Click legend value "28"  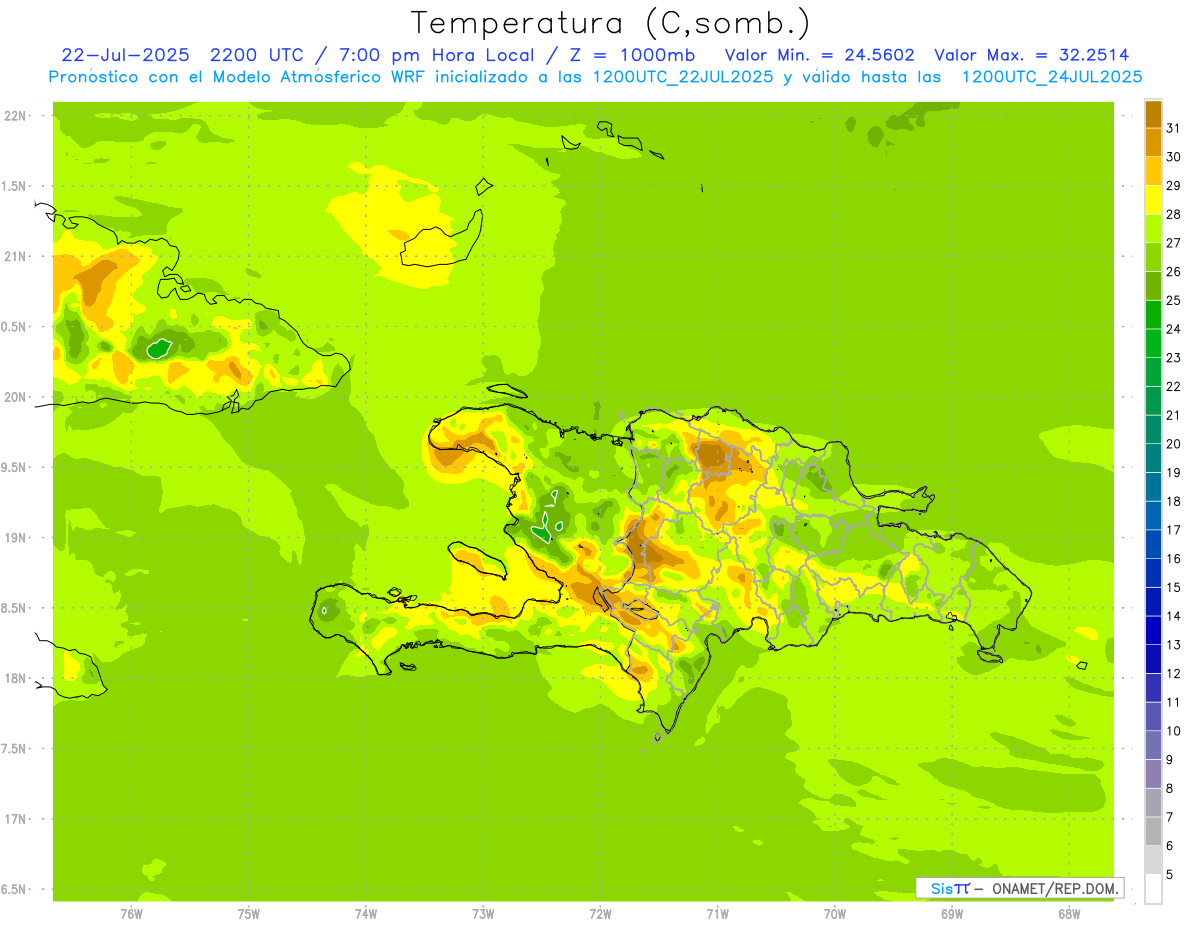(1173, 214)
